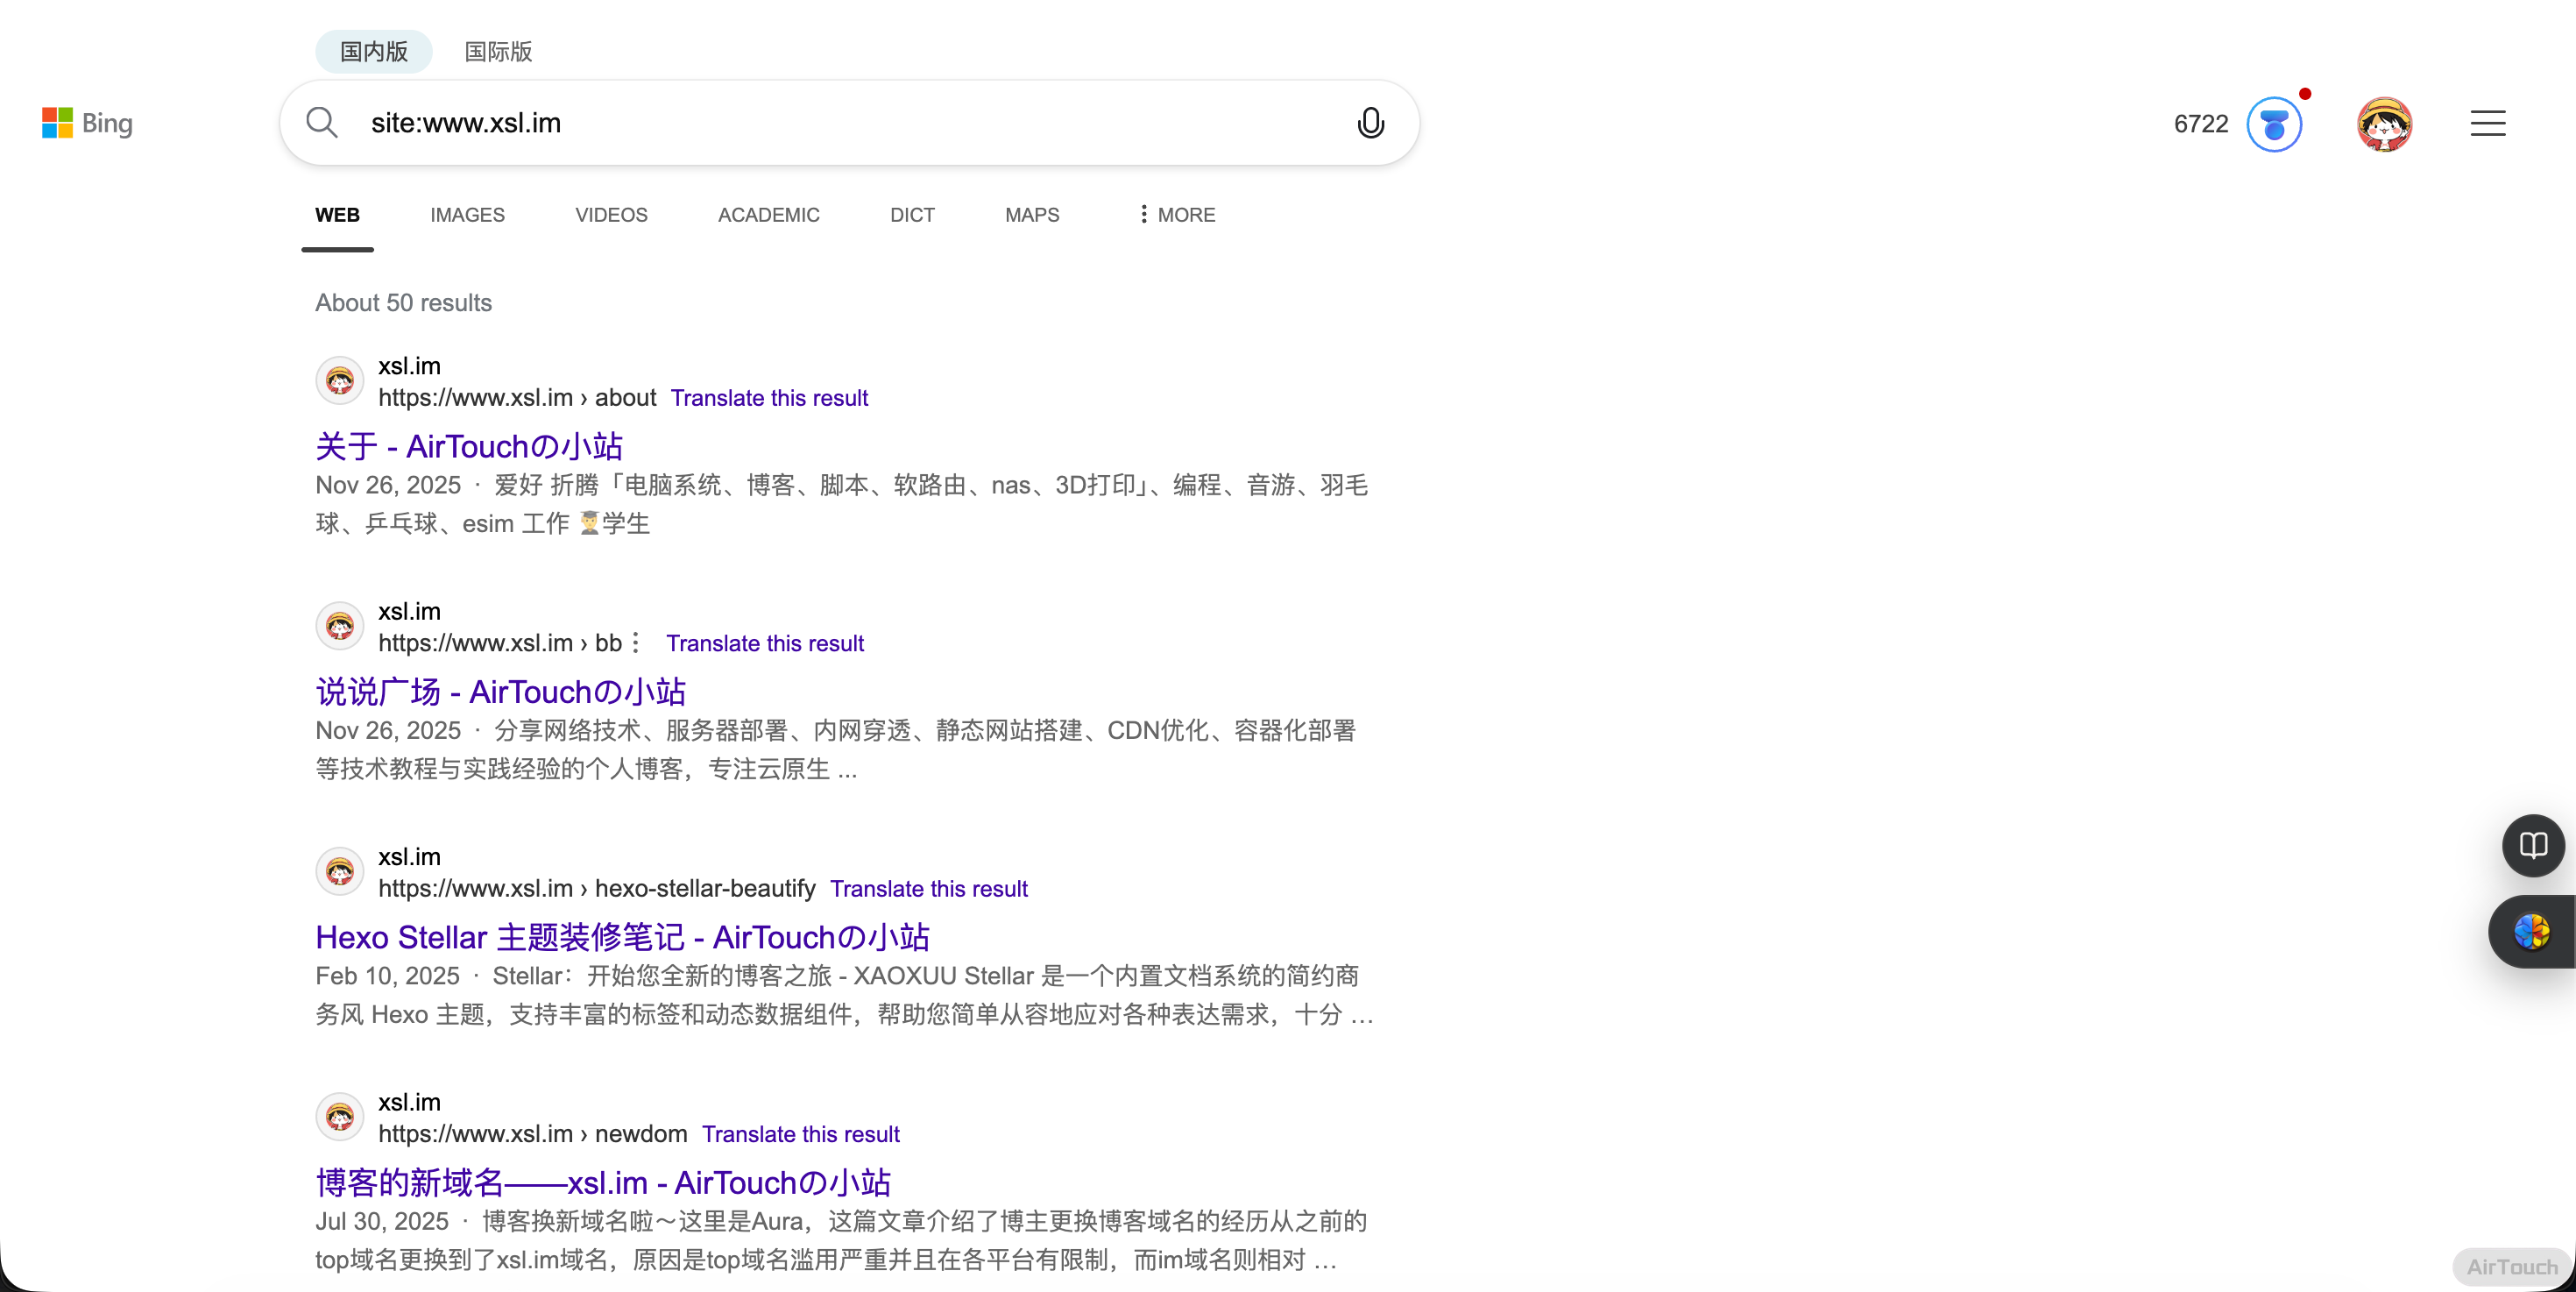This screenshot has width=2576, height=1292.
Task: Open the hamburger settings menu
Action: [x=2487, y=123]
